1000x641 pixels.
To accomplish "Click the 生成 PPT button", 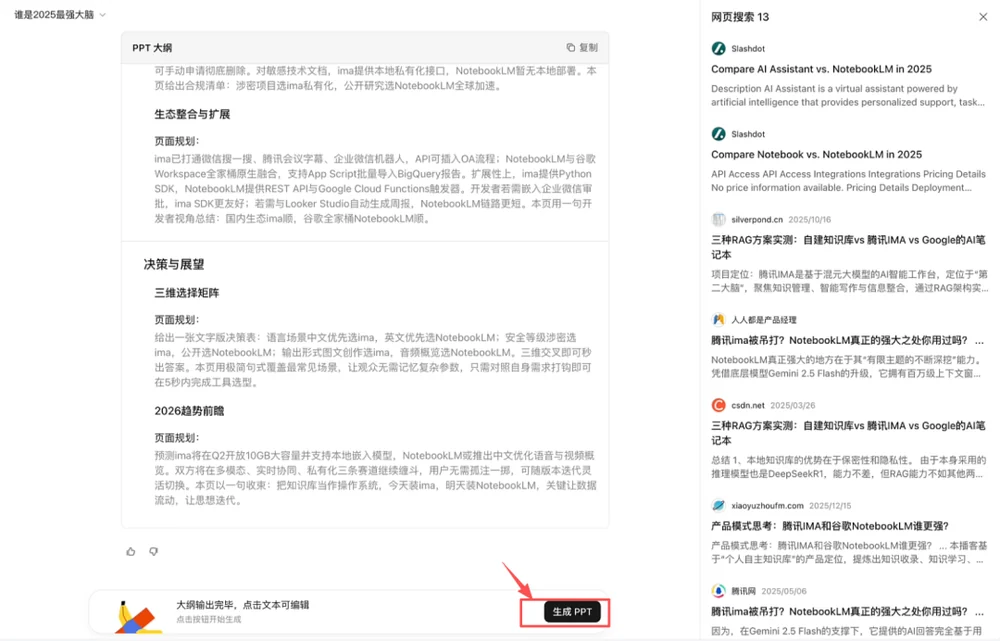I will pyautogui.click(x=572, y=612).
